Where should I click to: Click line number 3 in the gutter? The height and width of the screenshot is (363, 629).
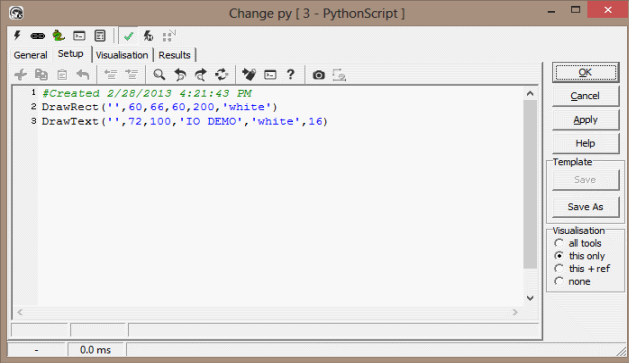coord(34,121)
